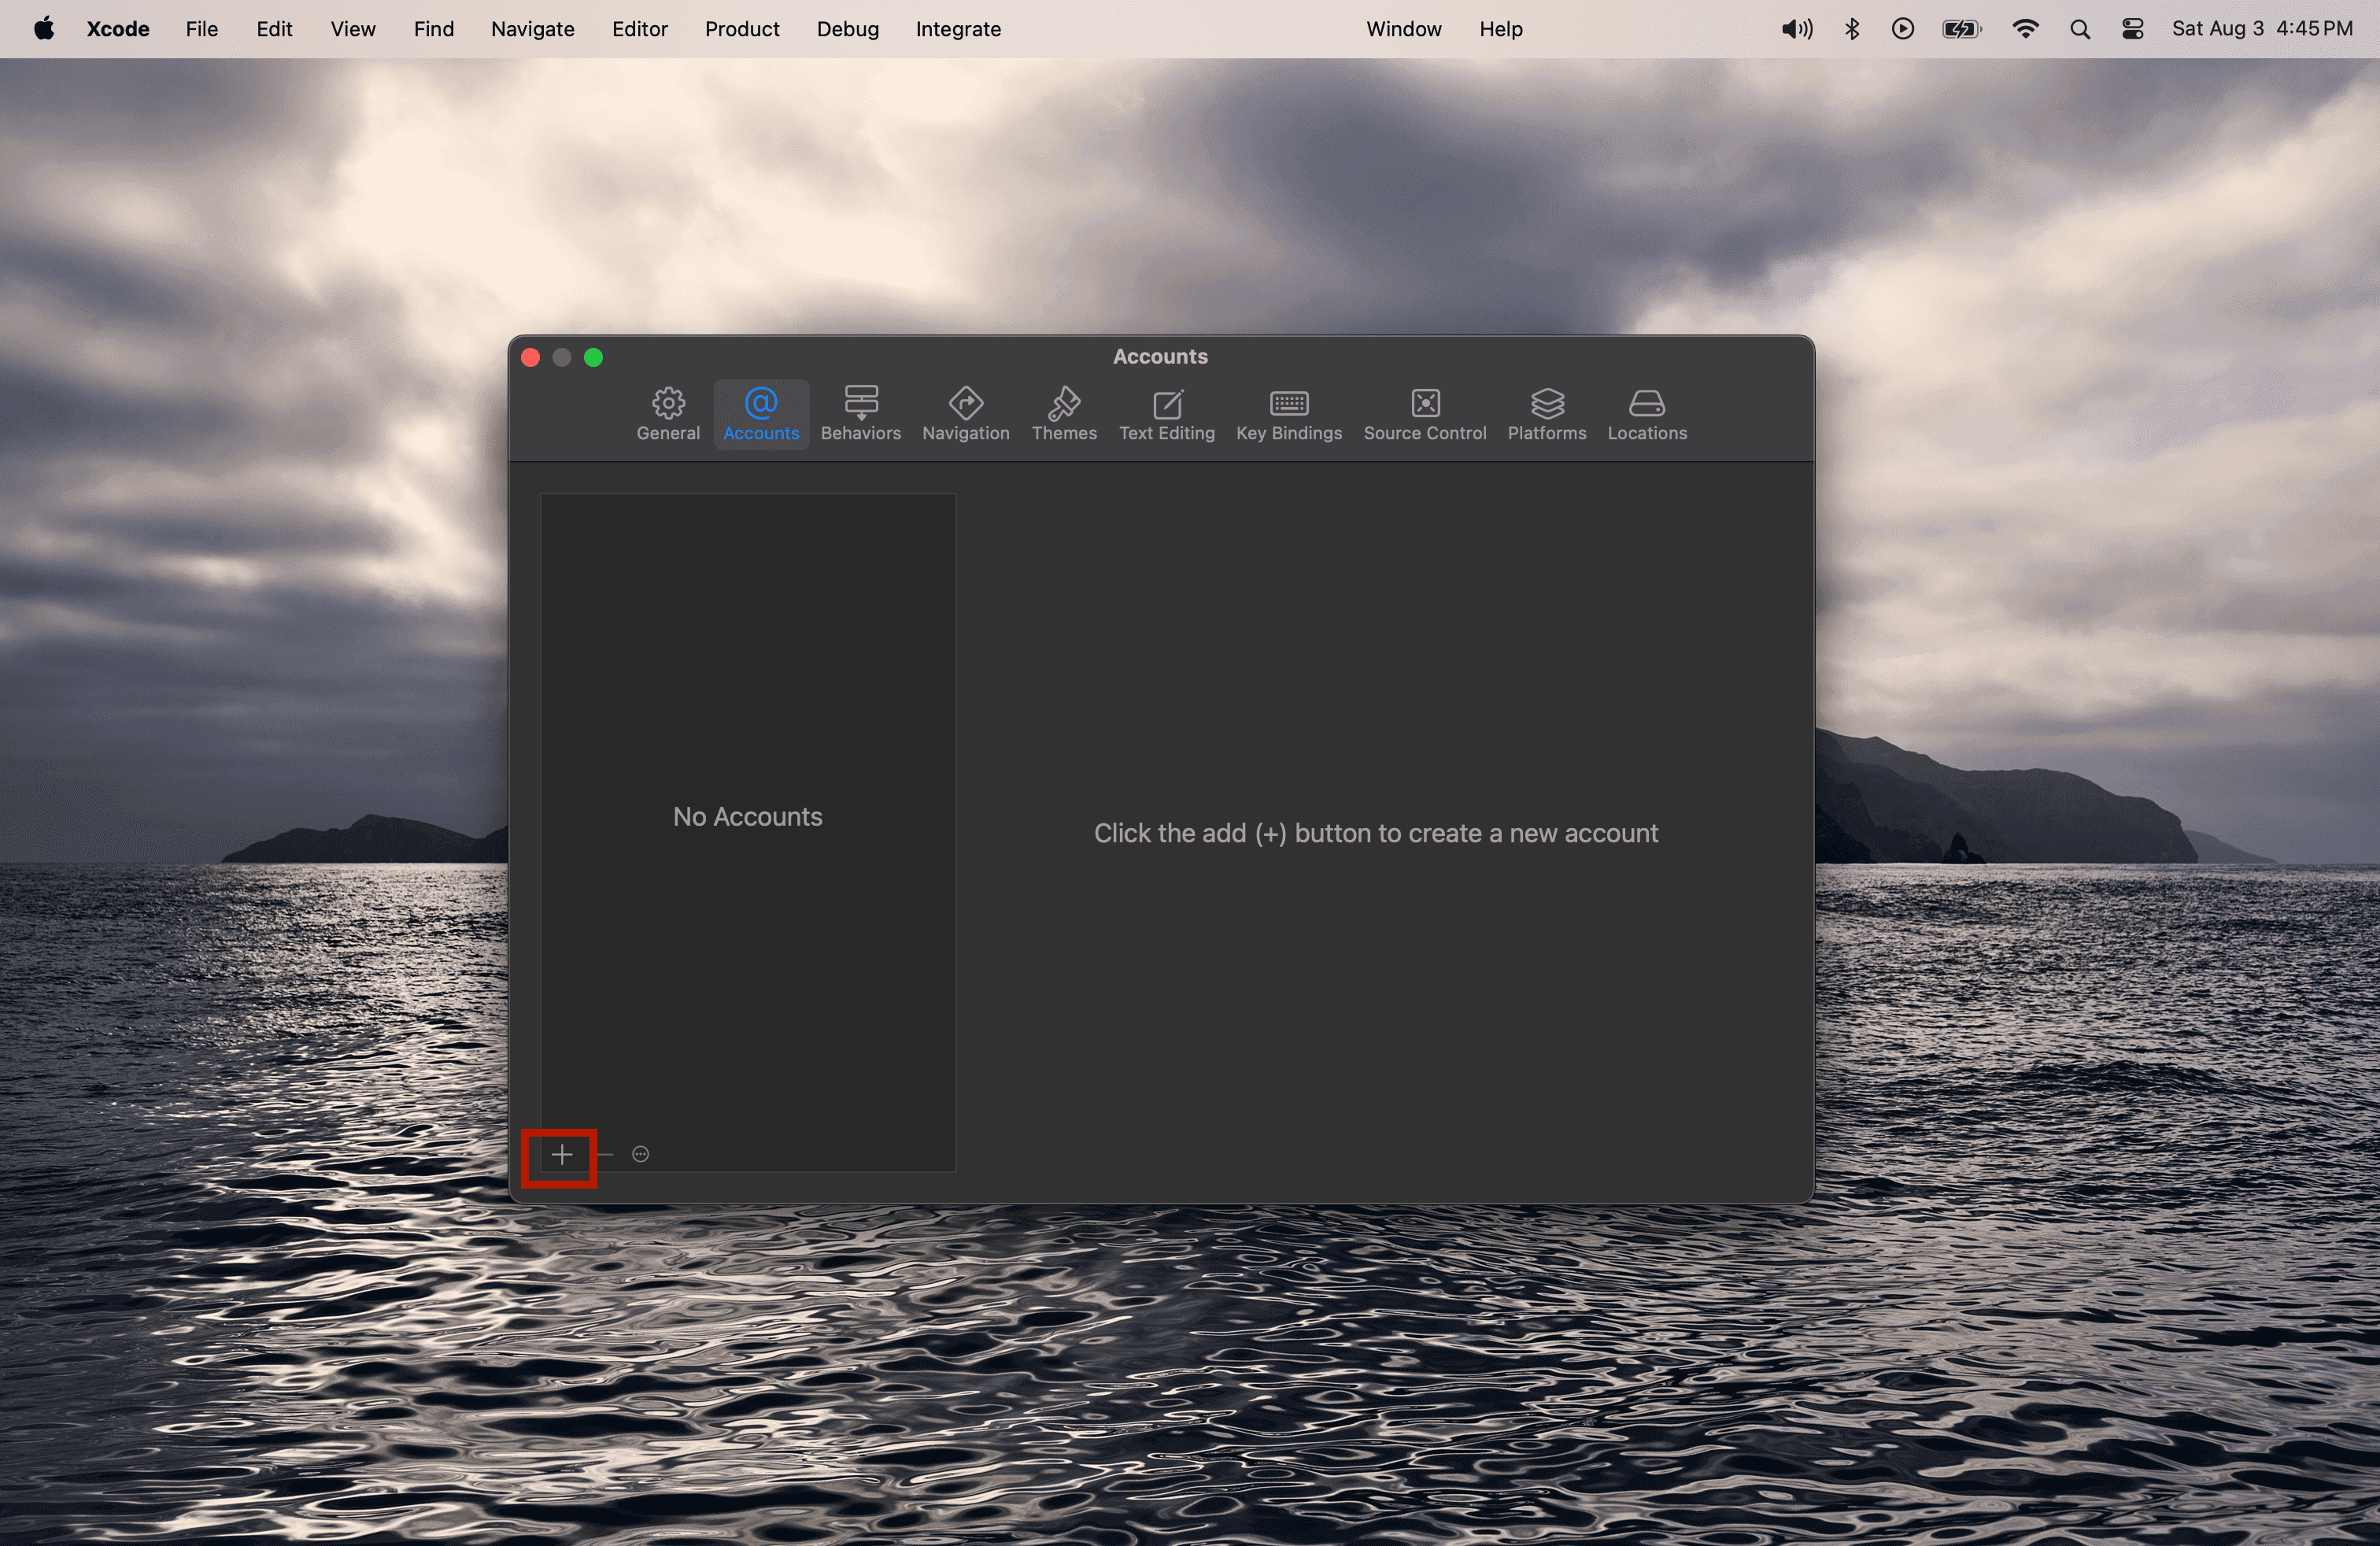Open the account actions ellipsis menu

640,1153
